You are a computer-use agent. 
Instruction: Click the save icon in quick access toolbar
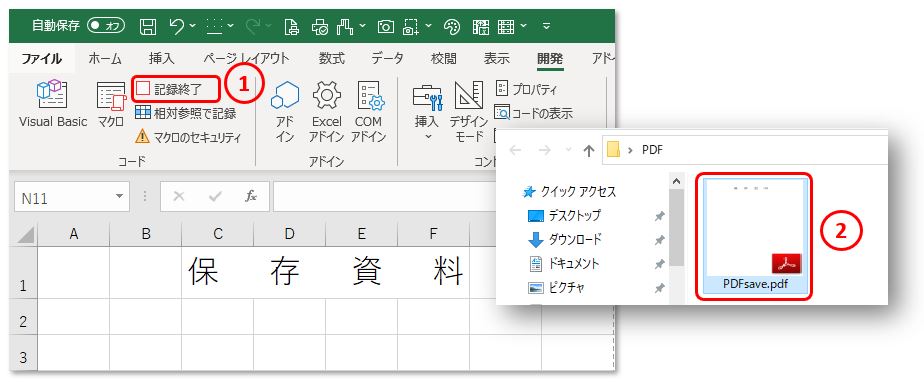click(x=148, y=26)
